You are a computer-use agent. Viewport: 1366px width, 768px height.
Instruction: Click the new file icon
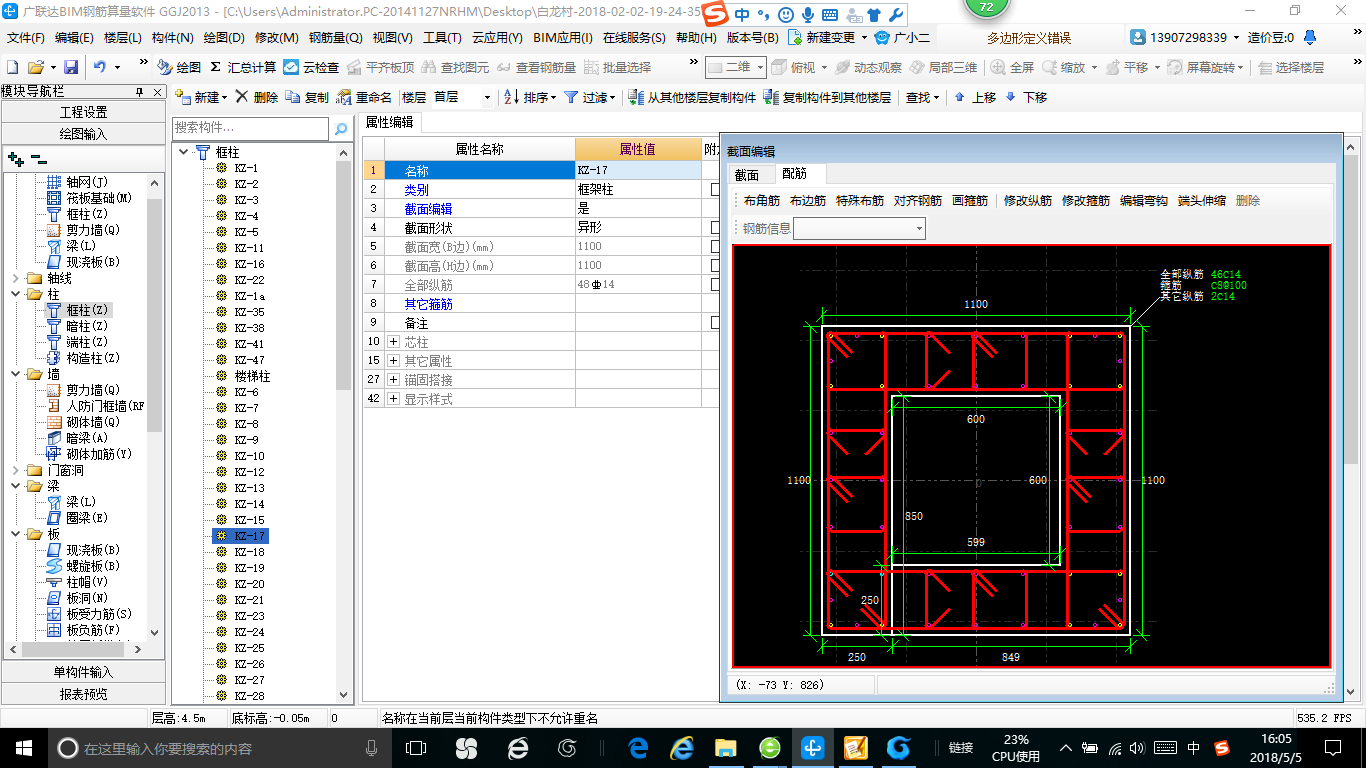coord(13,67)
